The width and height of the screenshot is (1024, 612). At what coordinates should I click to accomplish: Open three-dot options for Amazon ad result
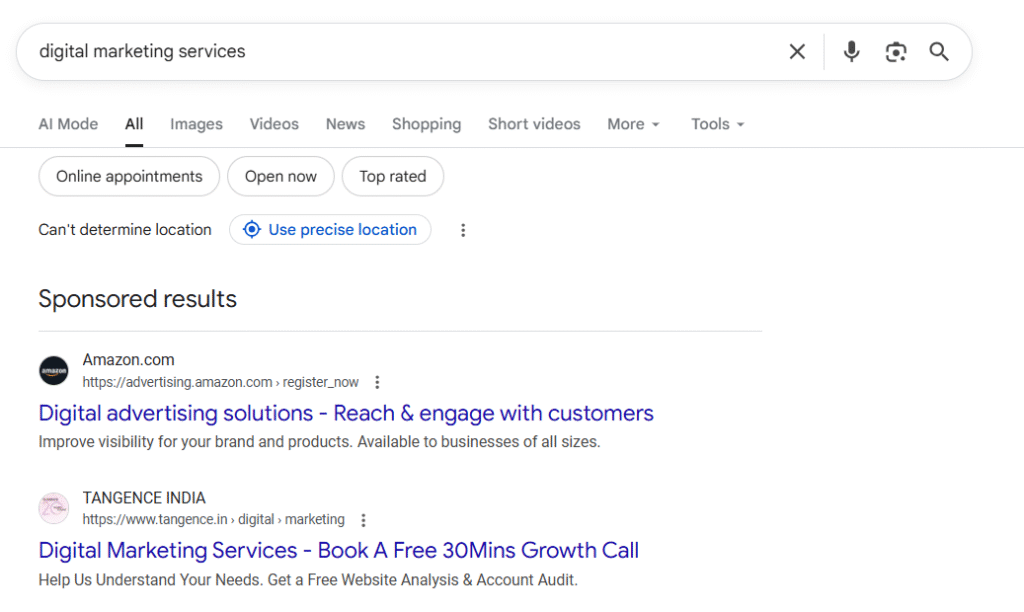tap(377, 382)
